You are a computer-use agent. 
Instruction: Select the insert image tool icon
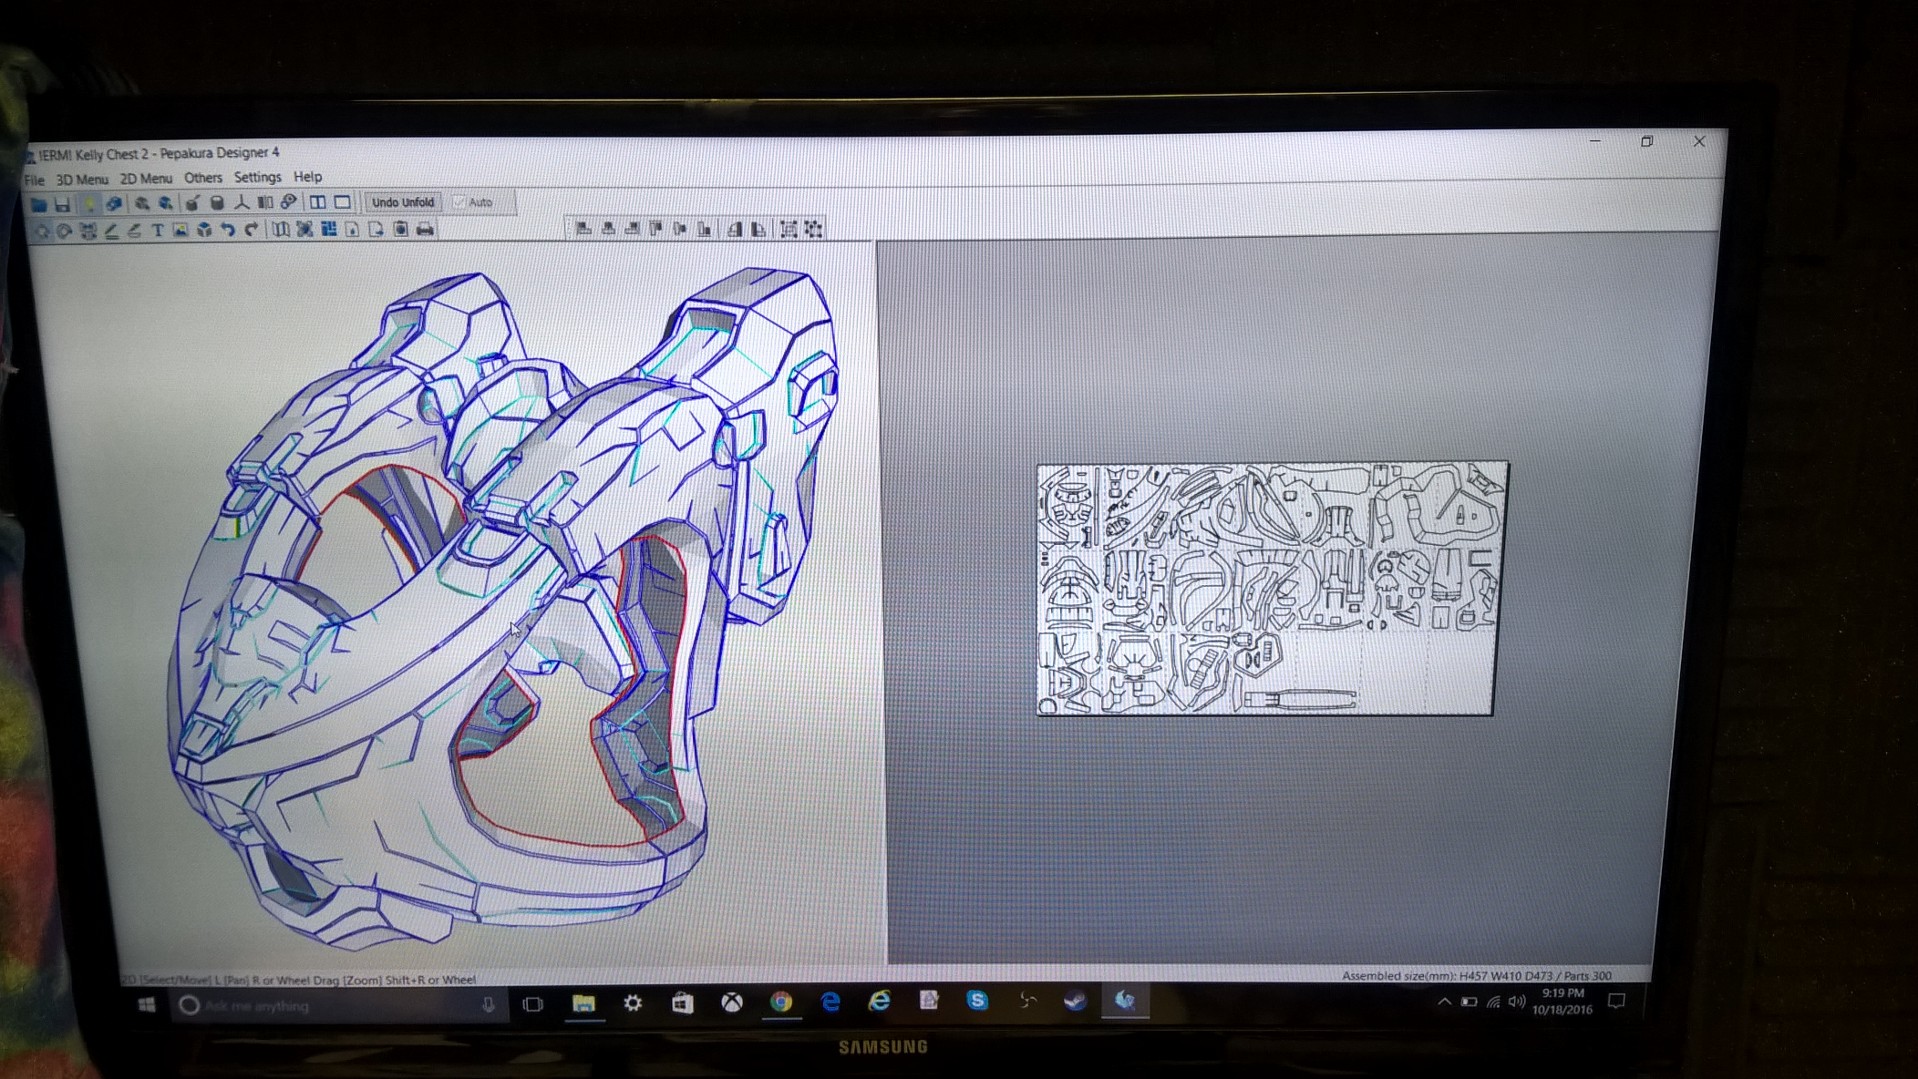180,230
